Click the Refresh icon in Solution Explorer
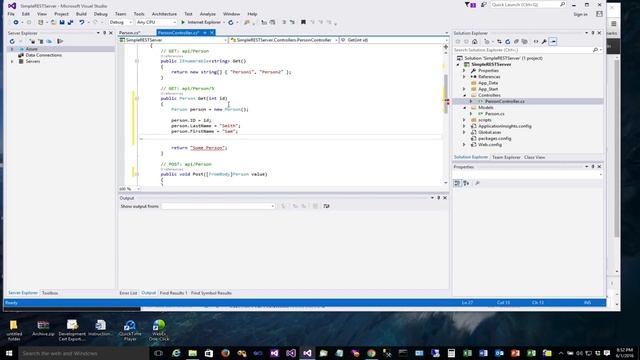Screen dimensions: 640x360 coord(508,42)
